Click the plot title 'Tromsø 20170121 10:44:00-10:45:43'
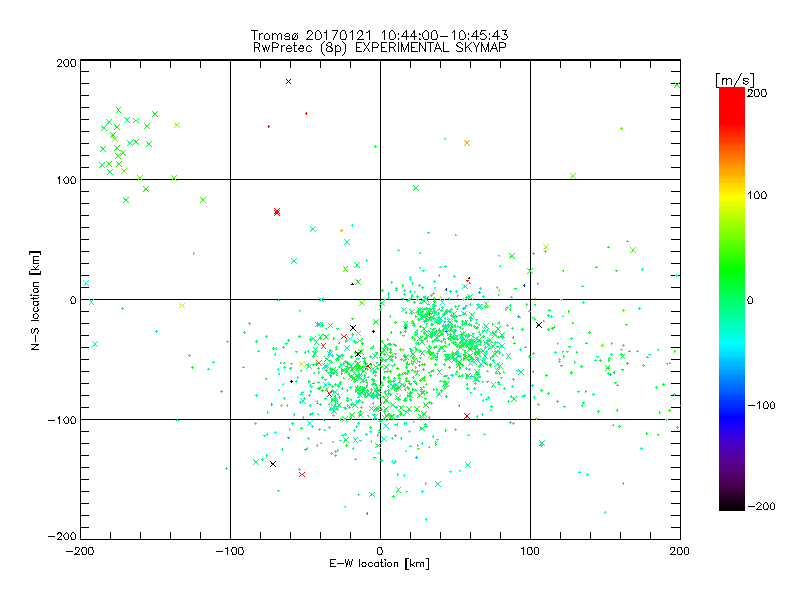This screenshot has height=600, width=800. click(x=379, y=35)
